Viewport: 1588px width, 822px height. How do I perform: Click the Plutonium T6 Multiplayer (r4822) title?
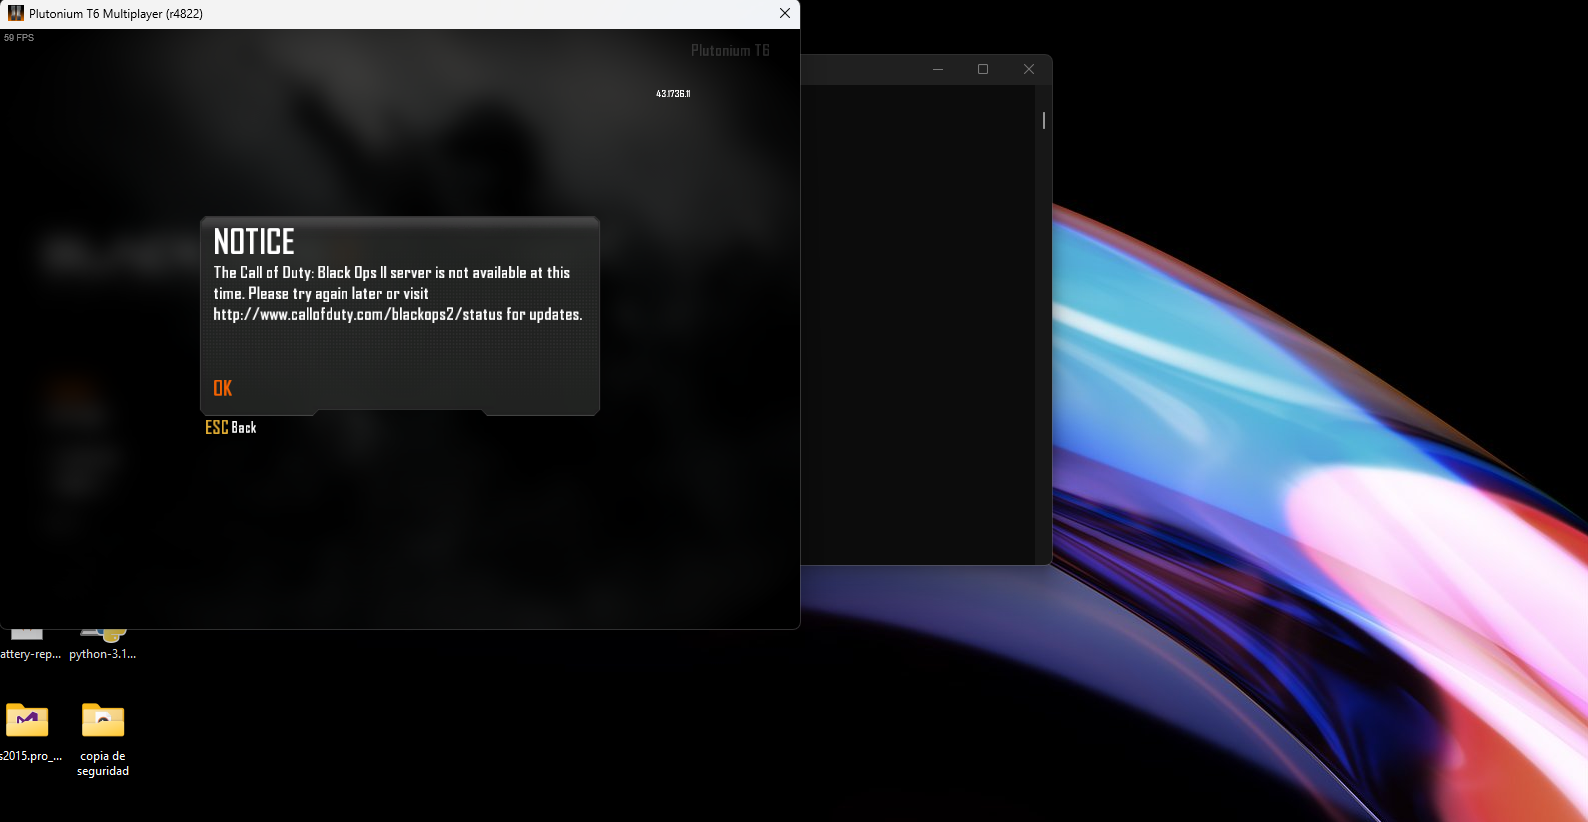coord(116,14)
